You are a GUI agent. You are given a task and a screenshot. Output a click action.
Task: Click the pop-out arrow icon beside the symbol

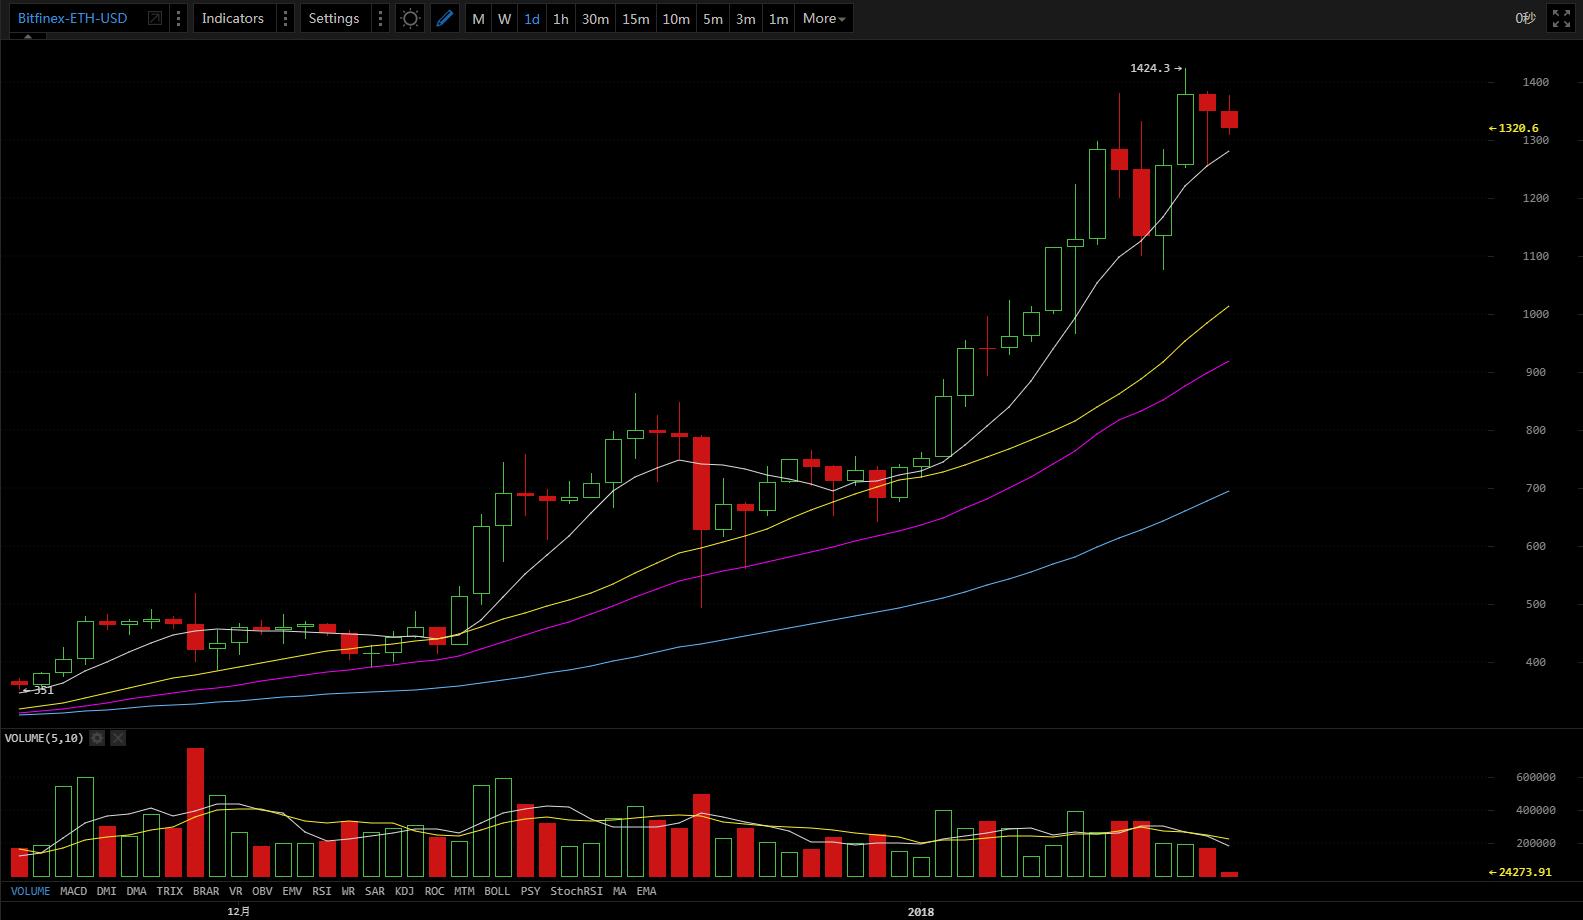155,18
